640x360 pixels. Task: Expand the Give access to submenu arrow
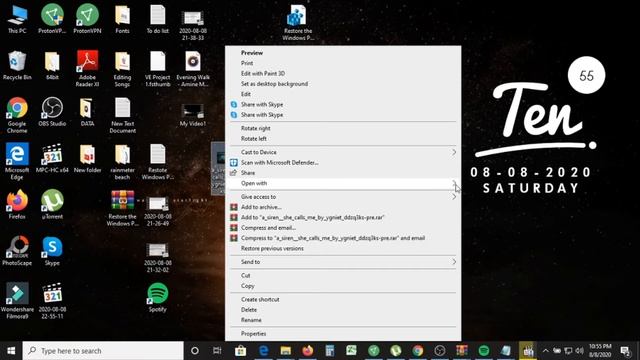454,197
